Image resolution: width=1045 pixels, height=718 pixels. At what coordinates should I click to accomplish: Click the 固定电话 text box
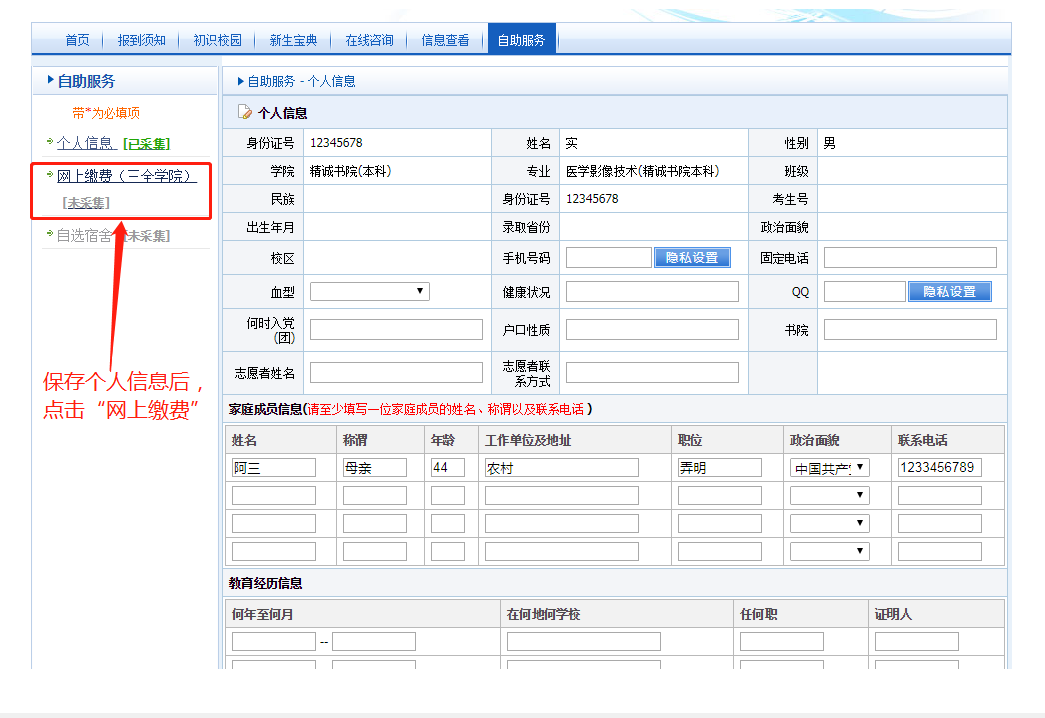pos(910,258)
